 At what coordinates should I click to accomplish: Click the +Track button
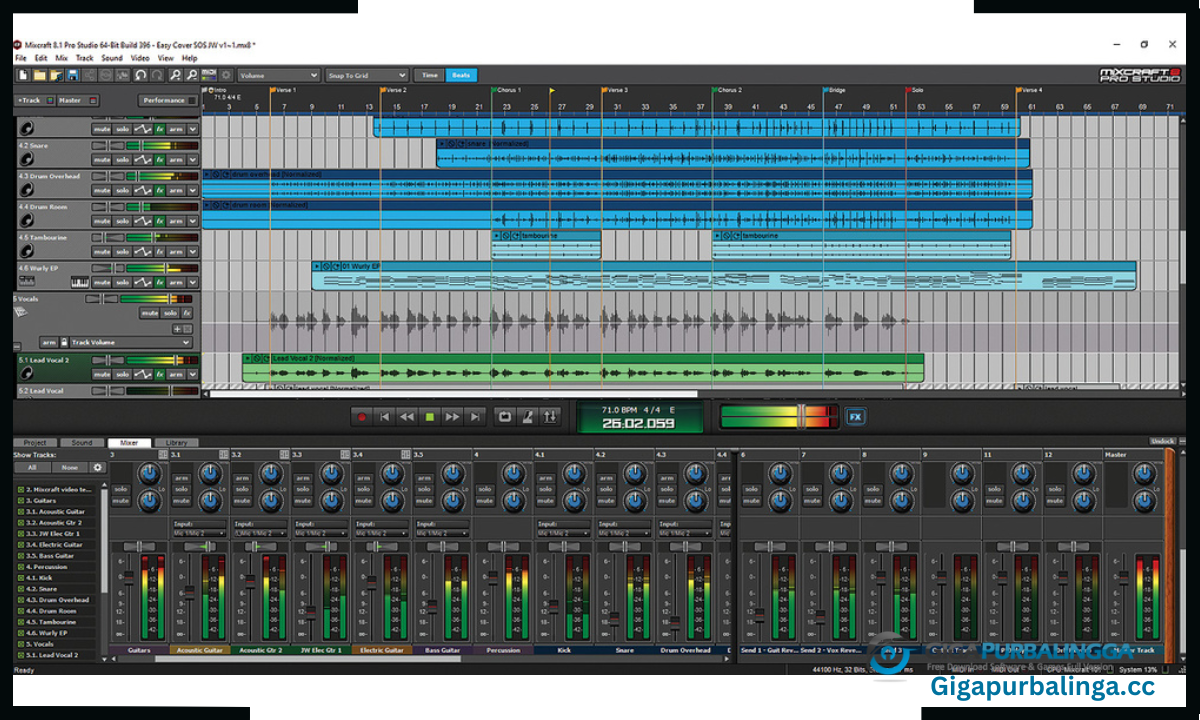click(x=35, y=100)
